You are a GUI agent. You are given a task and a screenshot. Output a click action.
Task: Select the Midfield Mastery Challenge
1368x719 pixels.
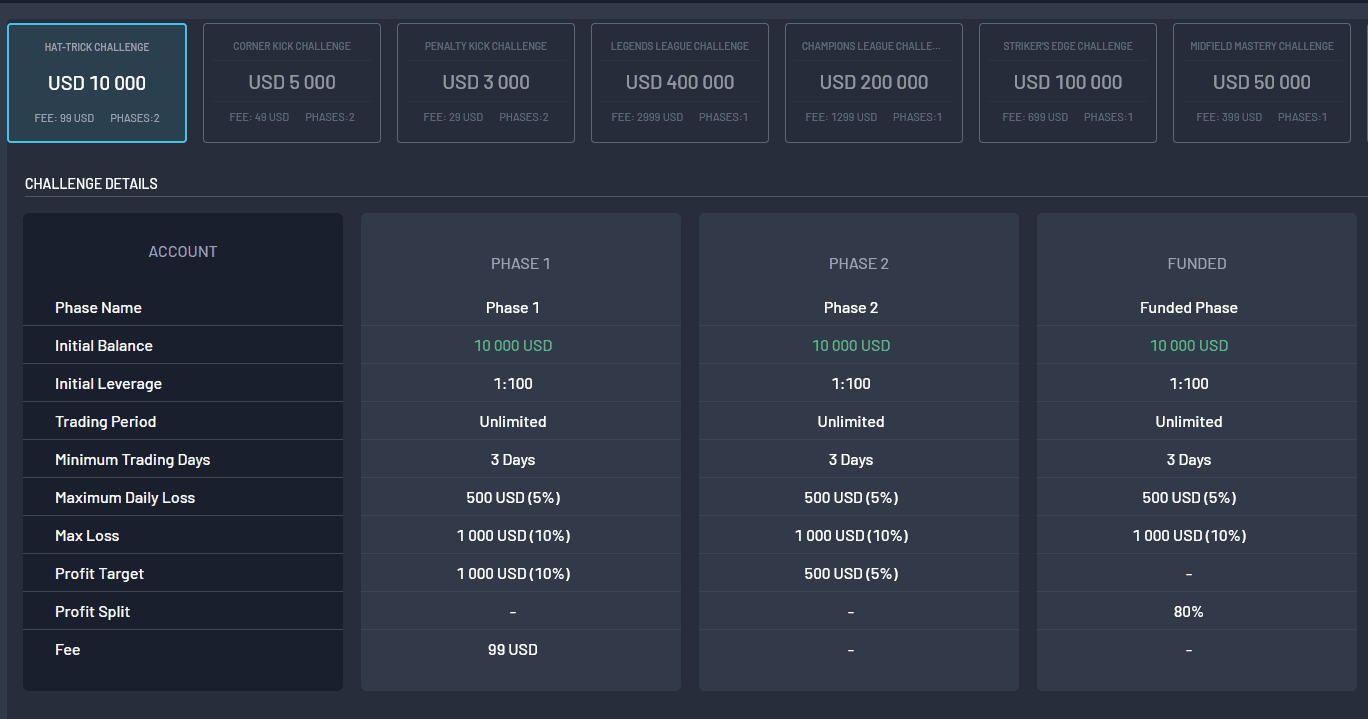tap(1261, 80)
